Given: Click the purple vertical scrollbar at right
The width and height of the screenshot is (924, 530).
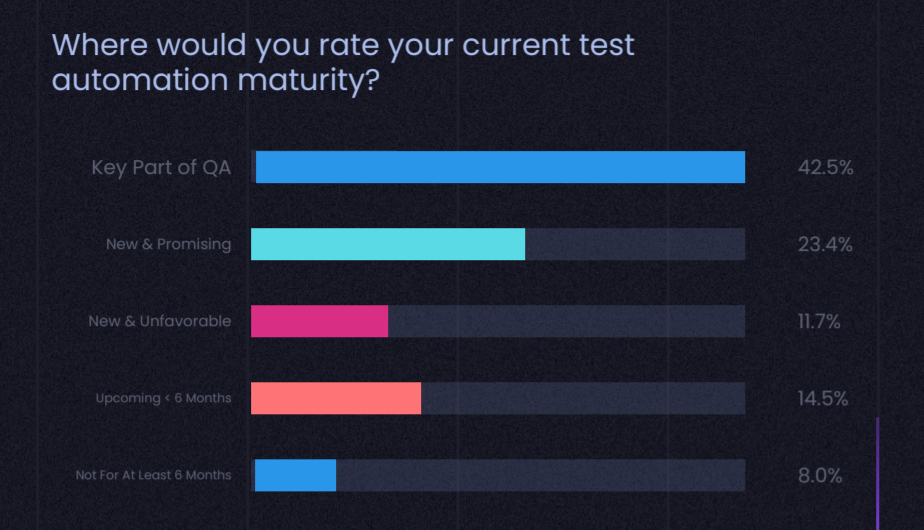Looking at the screenshot, I should 878,472.
